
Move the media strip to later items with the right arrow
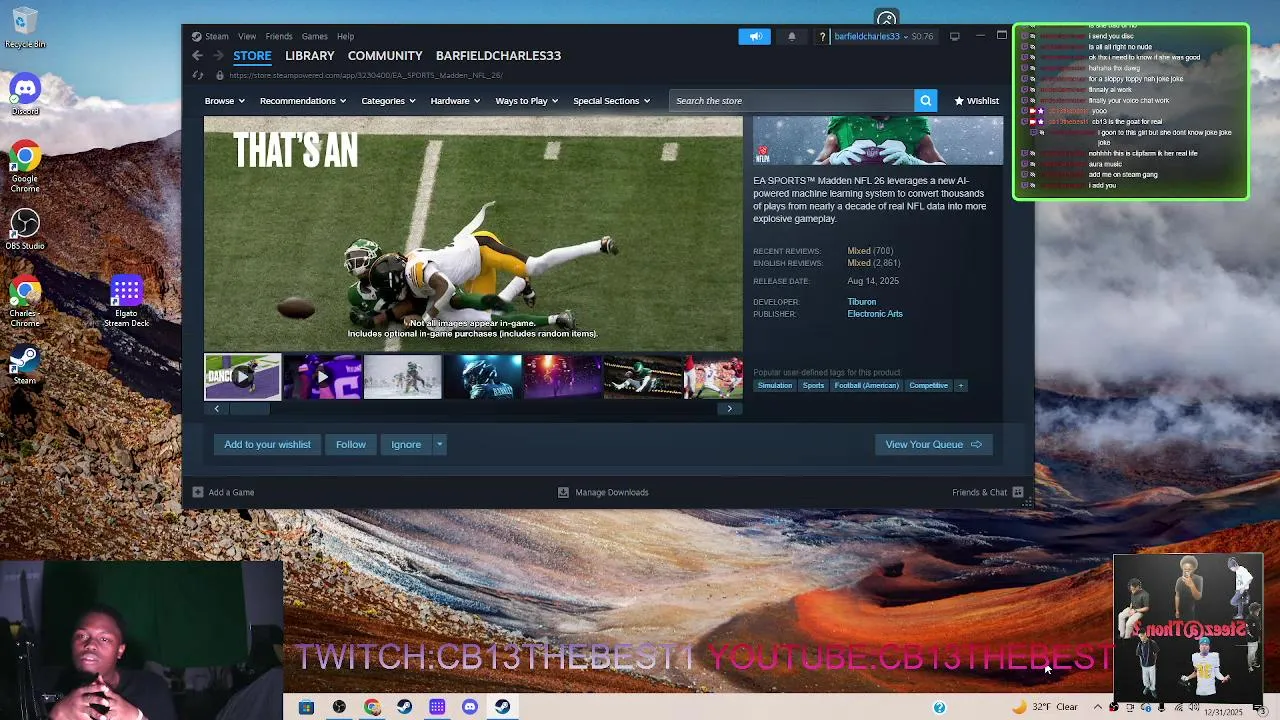pos(730,409)
